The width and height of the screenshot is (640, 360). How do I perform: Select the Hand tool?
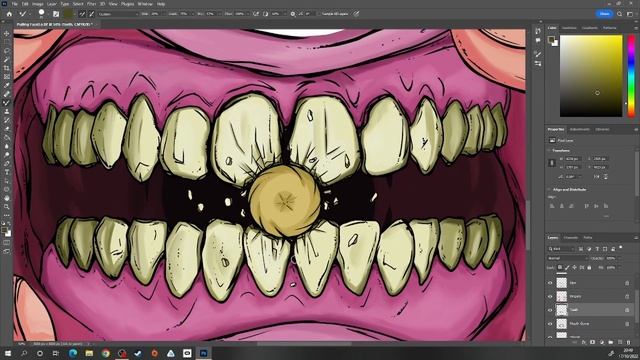7,198
